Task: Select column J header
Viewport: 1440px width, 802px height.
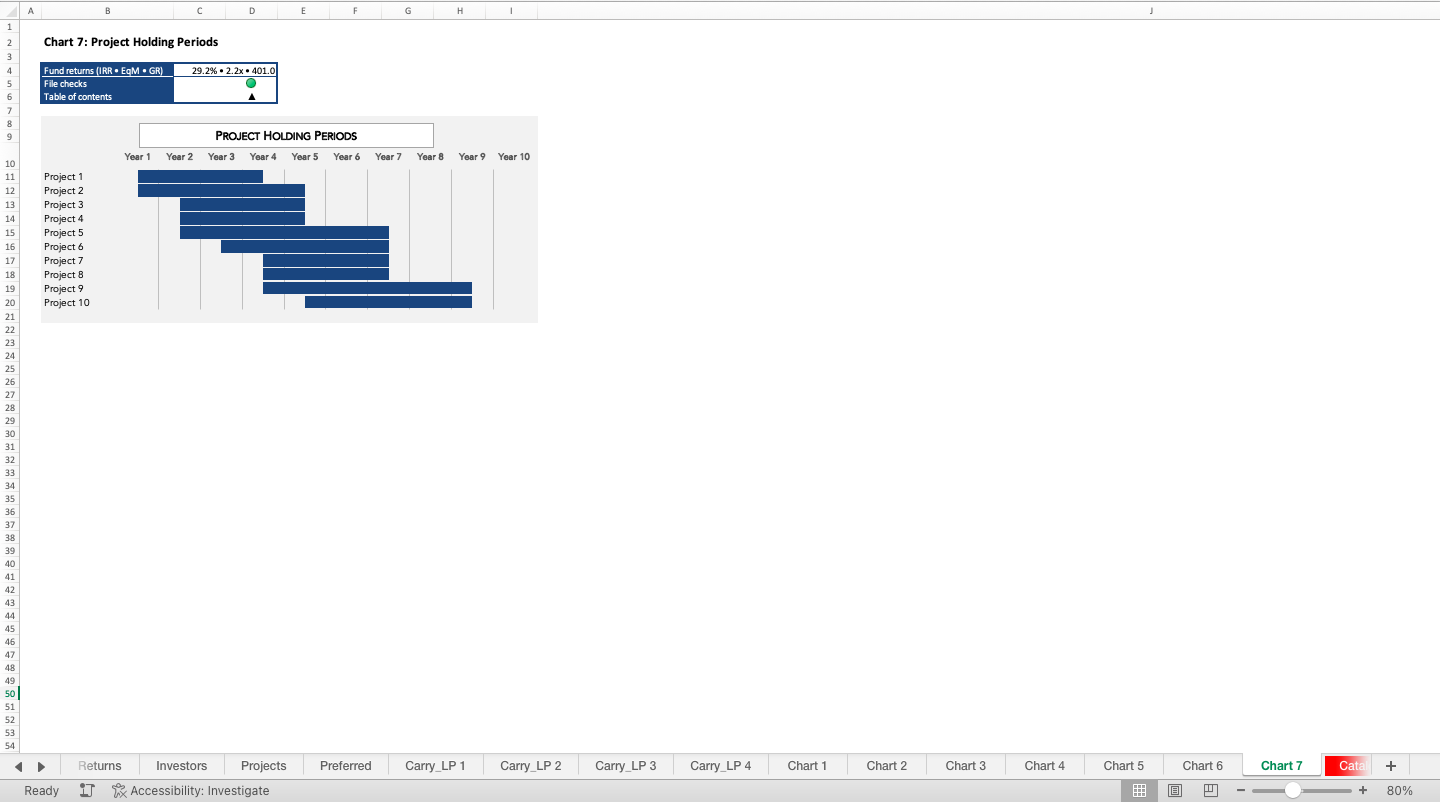Action: pos(1151,10)
